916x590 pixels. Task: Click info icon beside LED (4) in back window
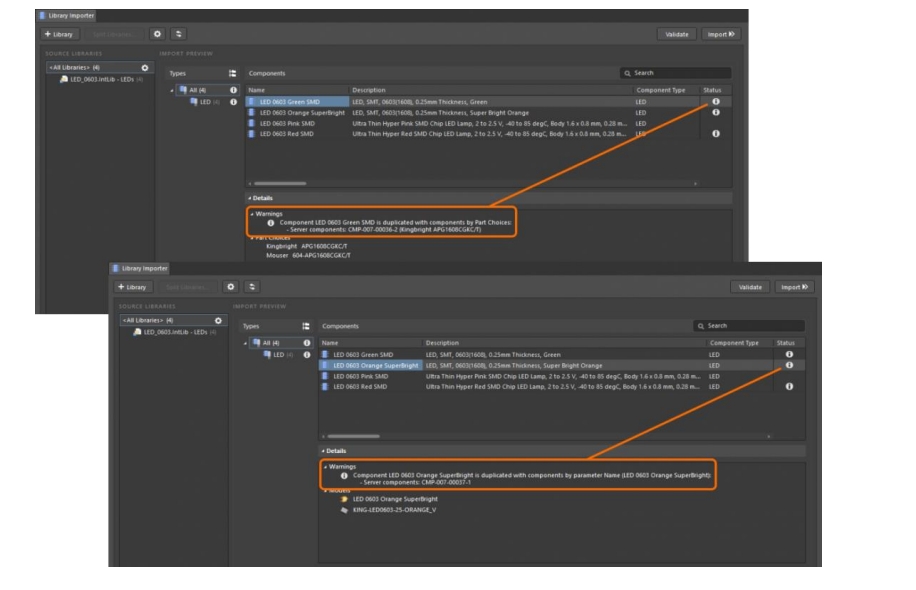pyautogui.click(x=233, y=102)
